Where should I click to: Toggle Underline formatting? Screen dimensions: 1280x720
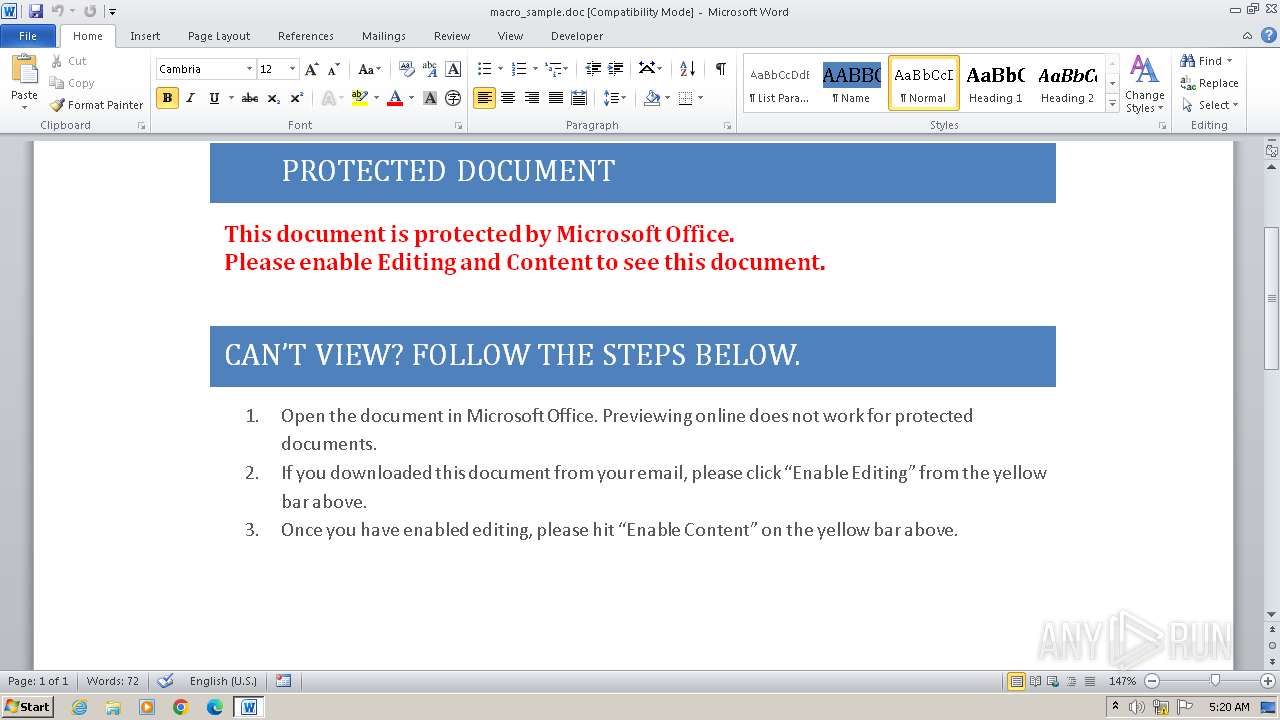coord(214,98)
